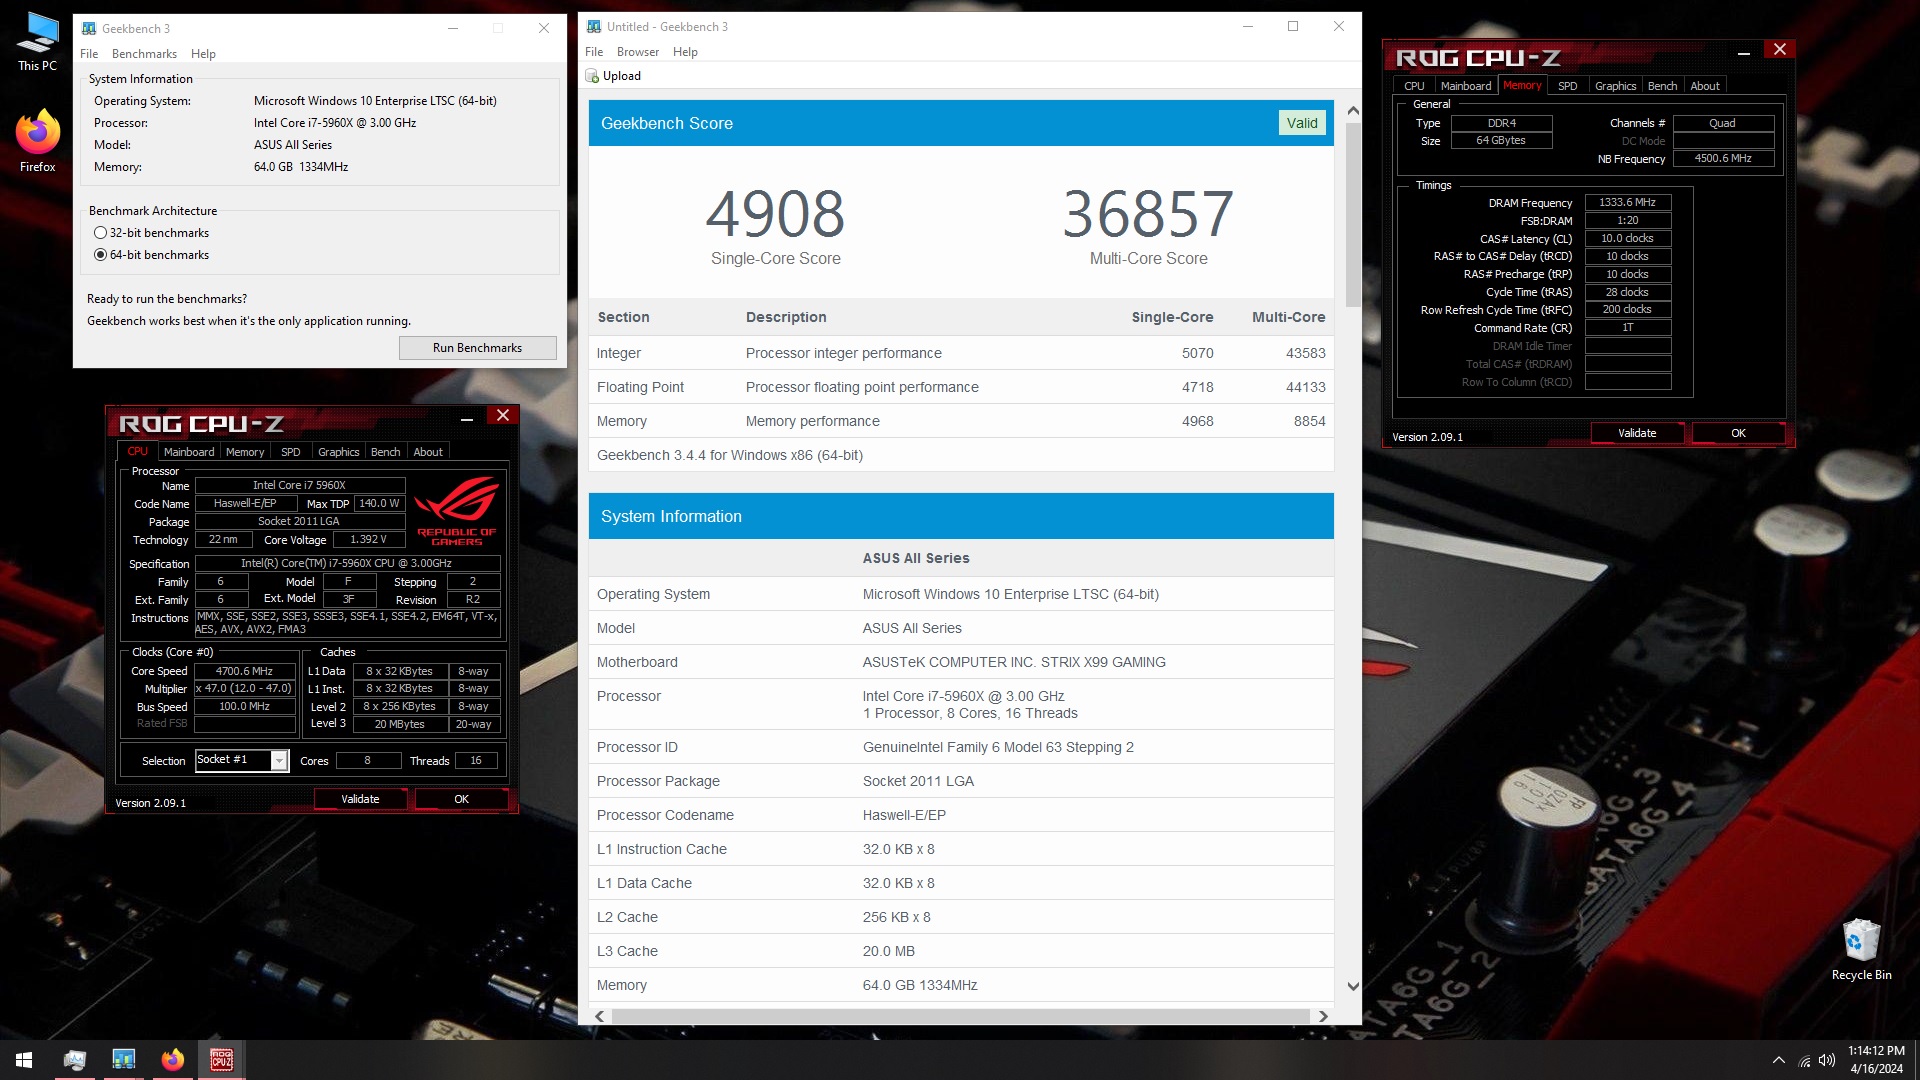
Task: Click Validate in left CPU-Z window
Action: (x=360, y=799)
